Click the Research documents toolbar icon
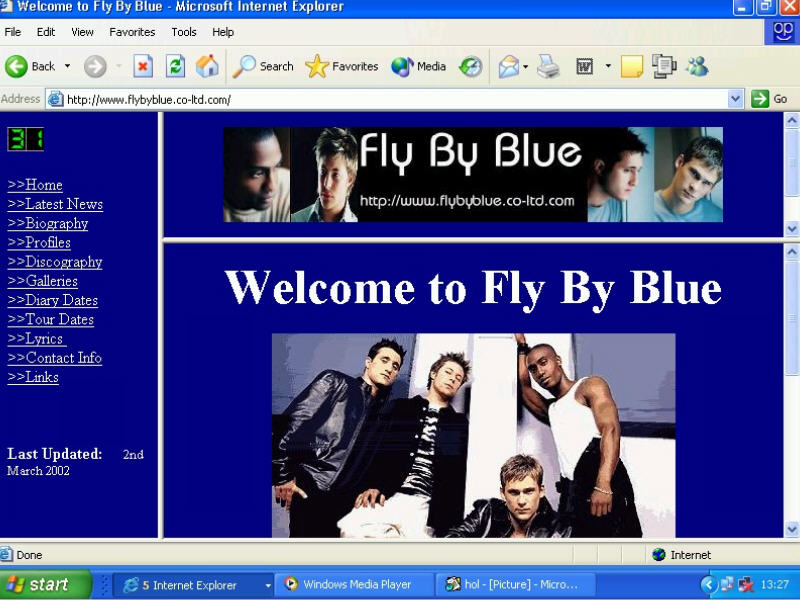Screen dimensions: 800x600 (664, 66)
